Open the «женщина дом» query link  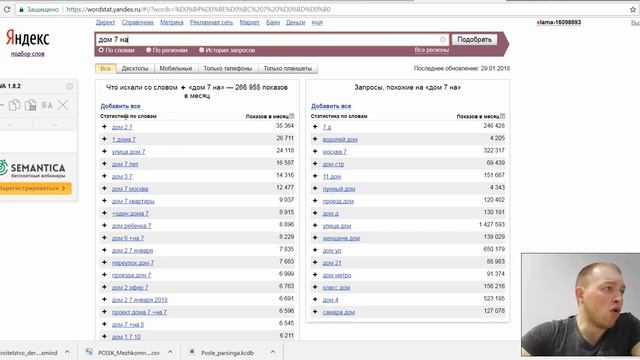coord(341,238)
